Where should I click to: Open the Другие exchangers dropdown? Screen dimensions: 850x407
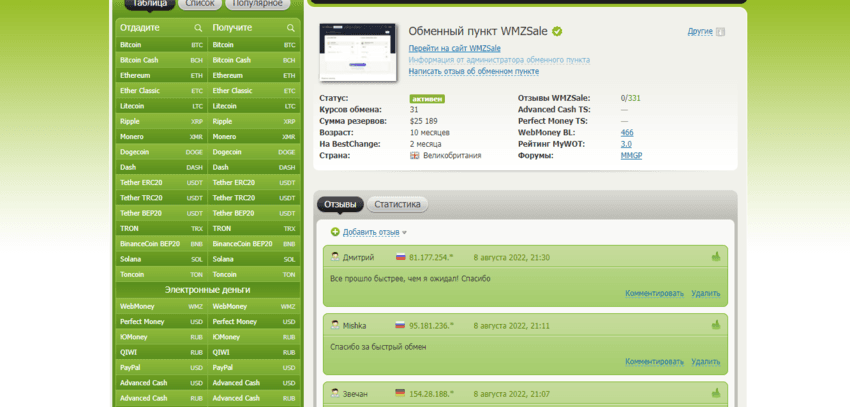point(700,31)
